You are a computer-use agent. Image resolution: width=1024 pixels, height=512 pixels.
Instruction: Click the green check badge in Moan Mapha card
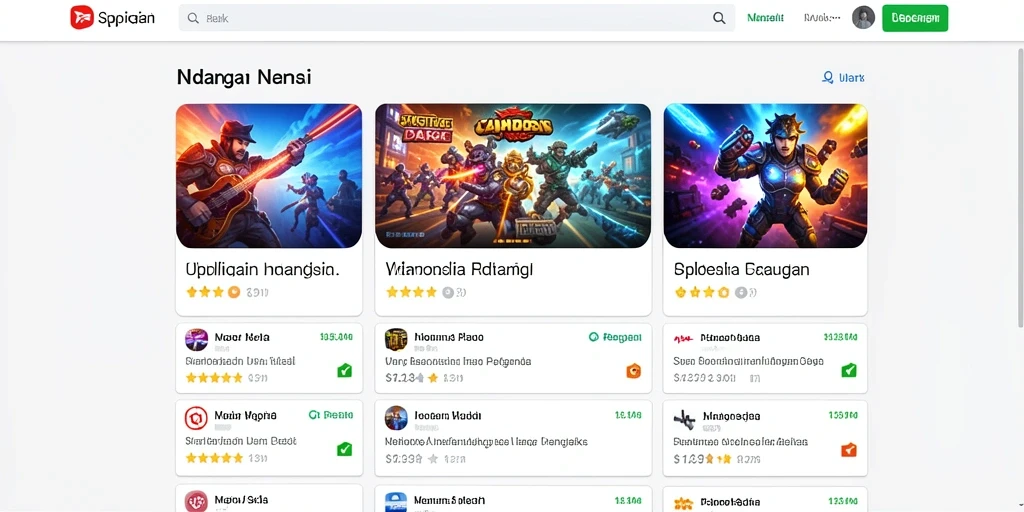click(344, 449)
